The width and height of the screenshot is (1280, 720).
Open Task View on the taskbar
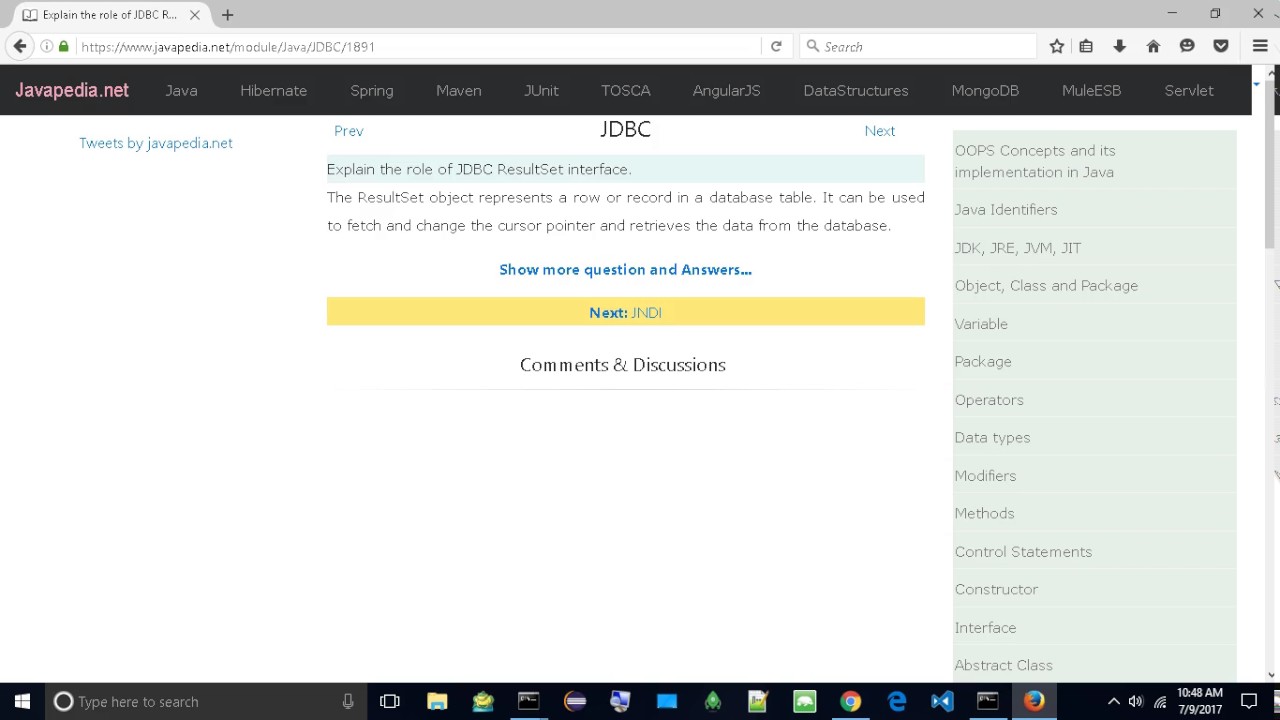pyautogui.click(x=390, y=702)
